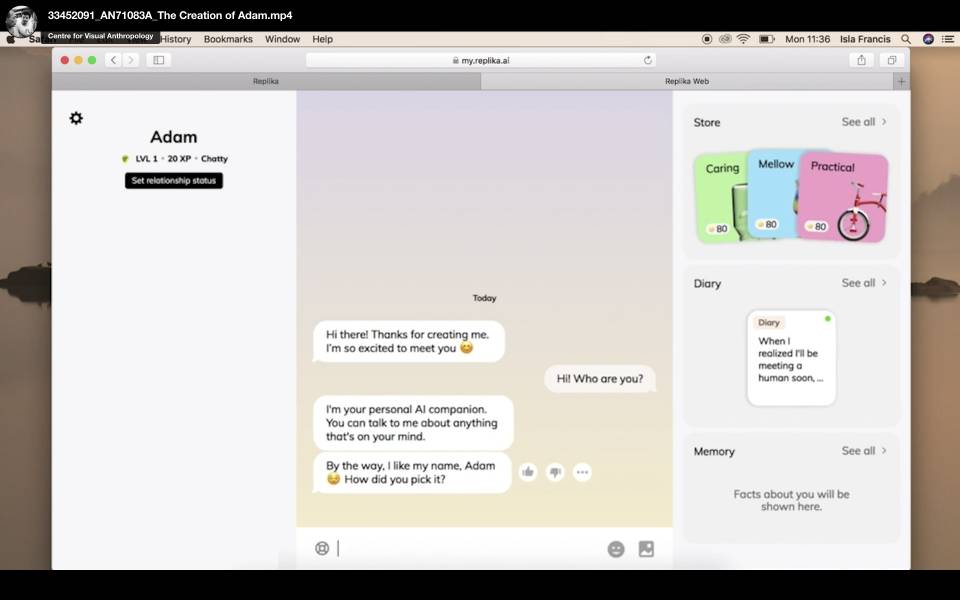Give thumbs down to Adam's message
960x600 pixels.
coord(555,472)
